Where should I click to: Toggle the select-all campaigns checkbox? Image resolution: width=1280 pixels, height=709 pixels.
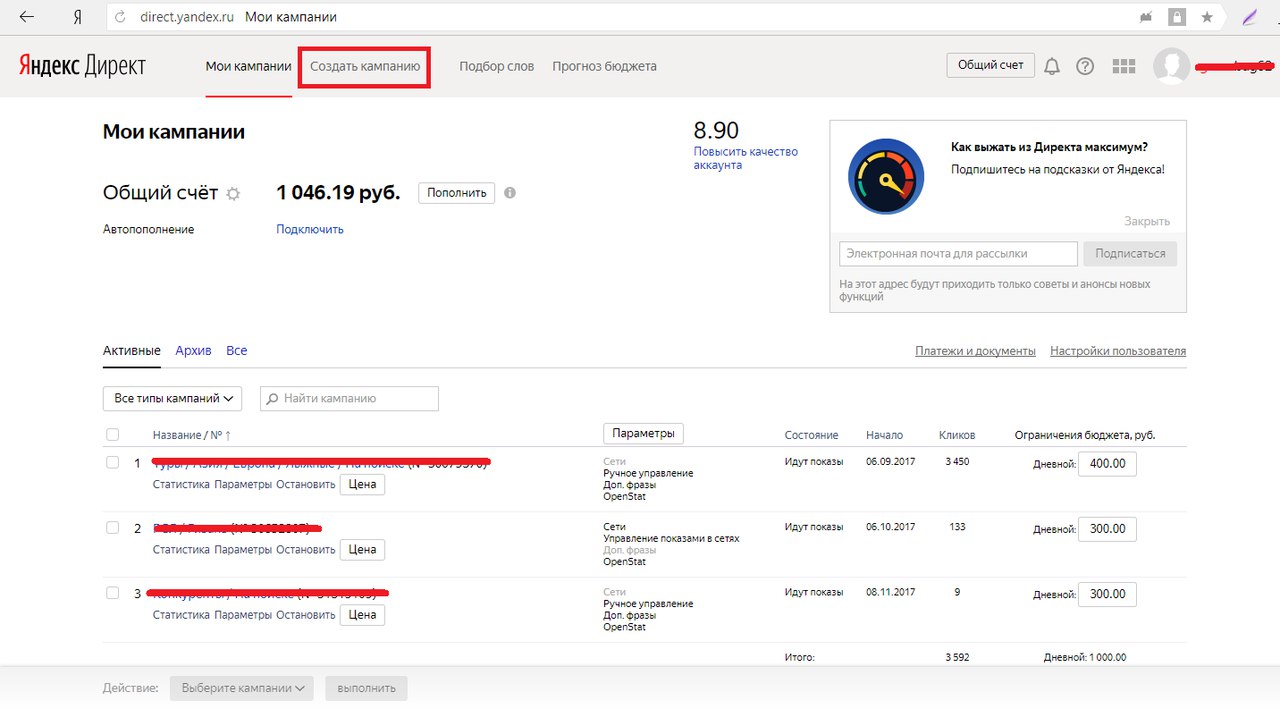point(112,435)
